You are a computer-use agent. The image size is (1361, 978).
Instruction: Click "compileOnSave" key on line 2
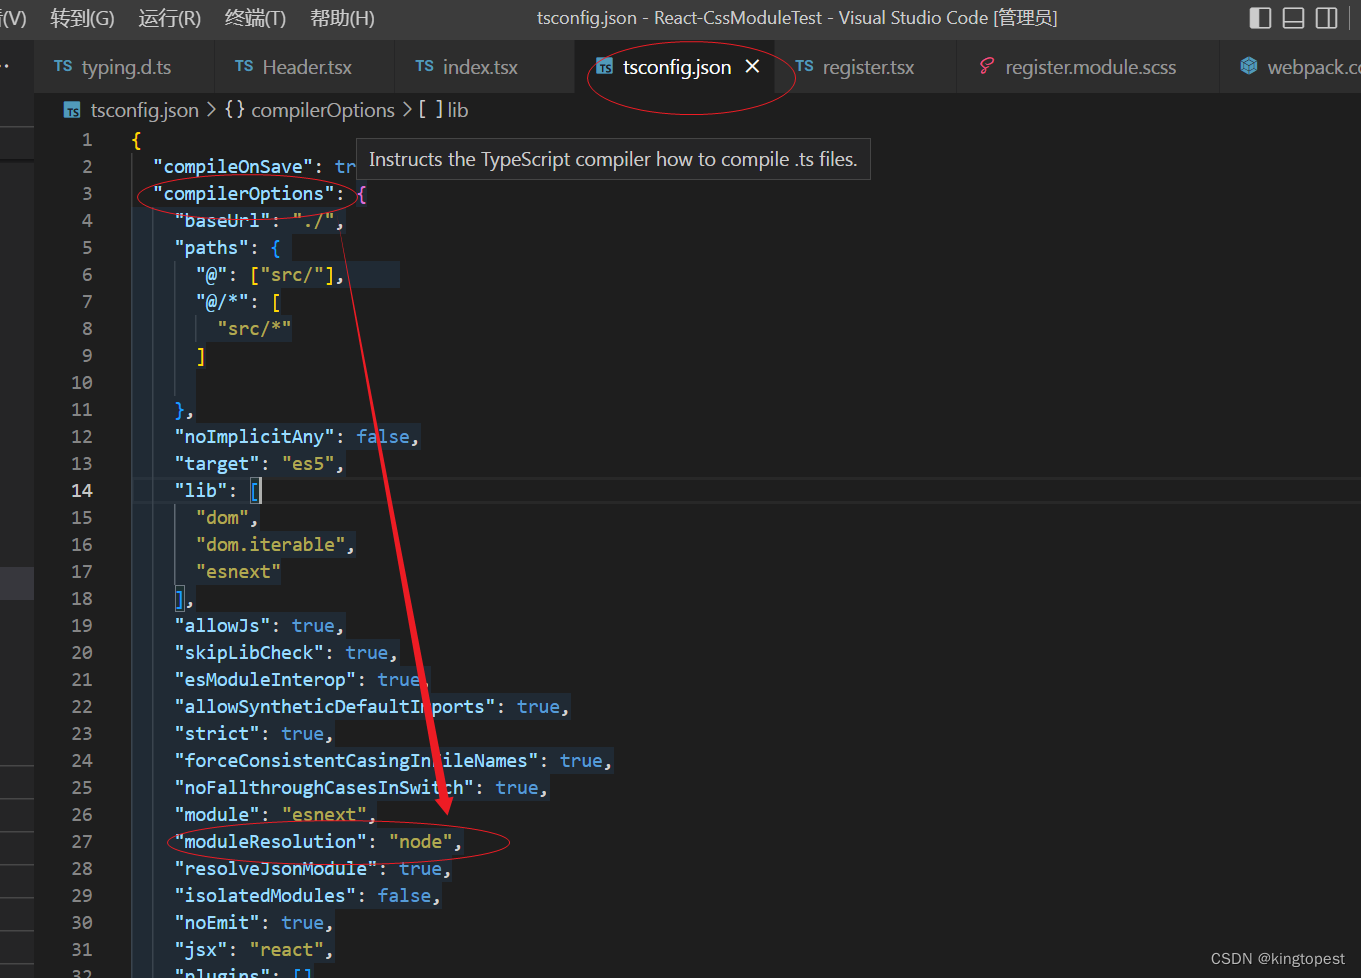click(233, 166)
